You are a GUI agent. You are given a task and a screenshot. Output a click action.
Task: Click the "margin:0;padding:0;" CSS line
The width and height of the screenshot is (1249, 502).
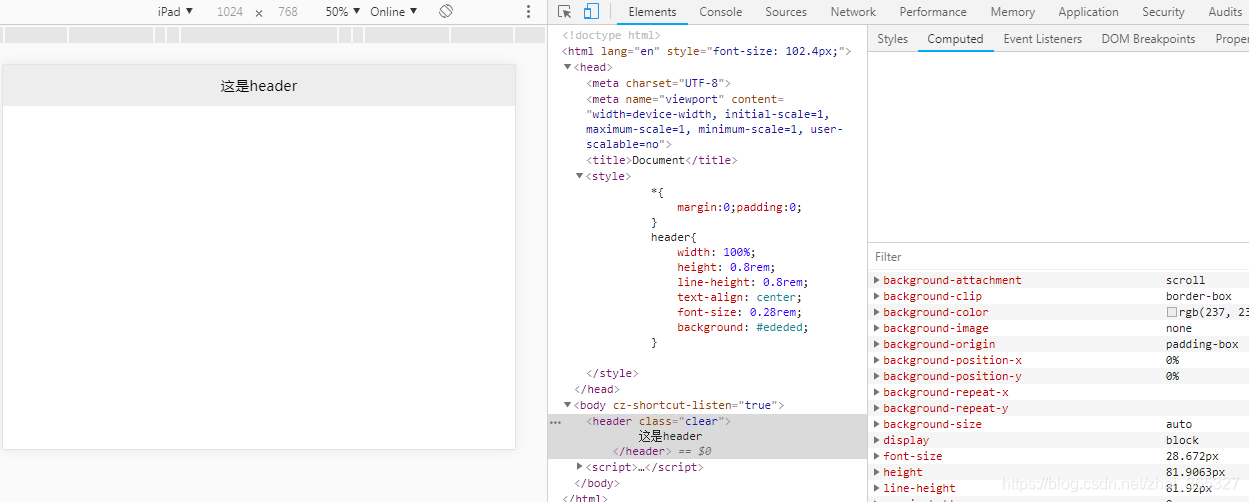pos(739,207)
